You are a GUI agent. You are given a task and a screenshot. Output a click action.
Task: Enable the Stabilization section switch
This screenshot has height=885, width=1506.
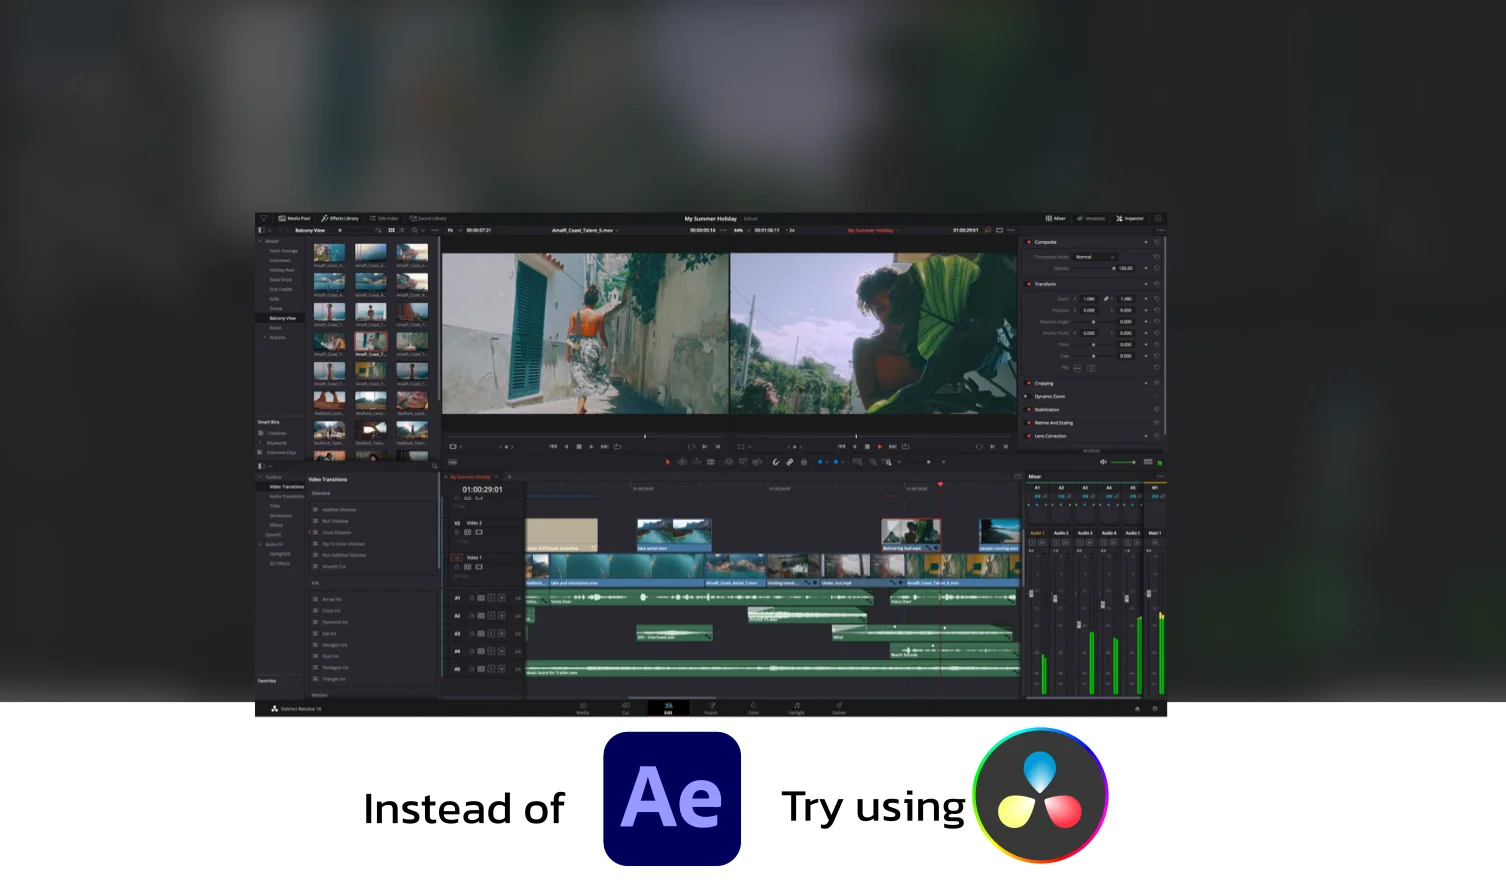[1028, 410]
